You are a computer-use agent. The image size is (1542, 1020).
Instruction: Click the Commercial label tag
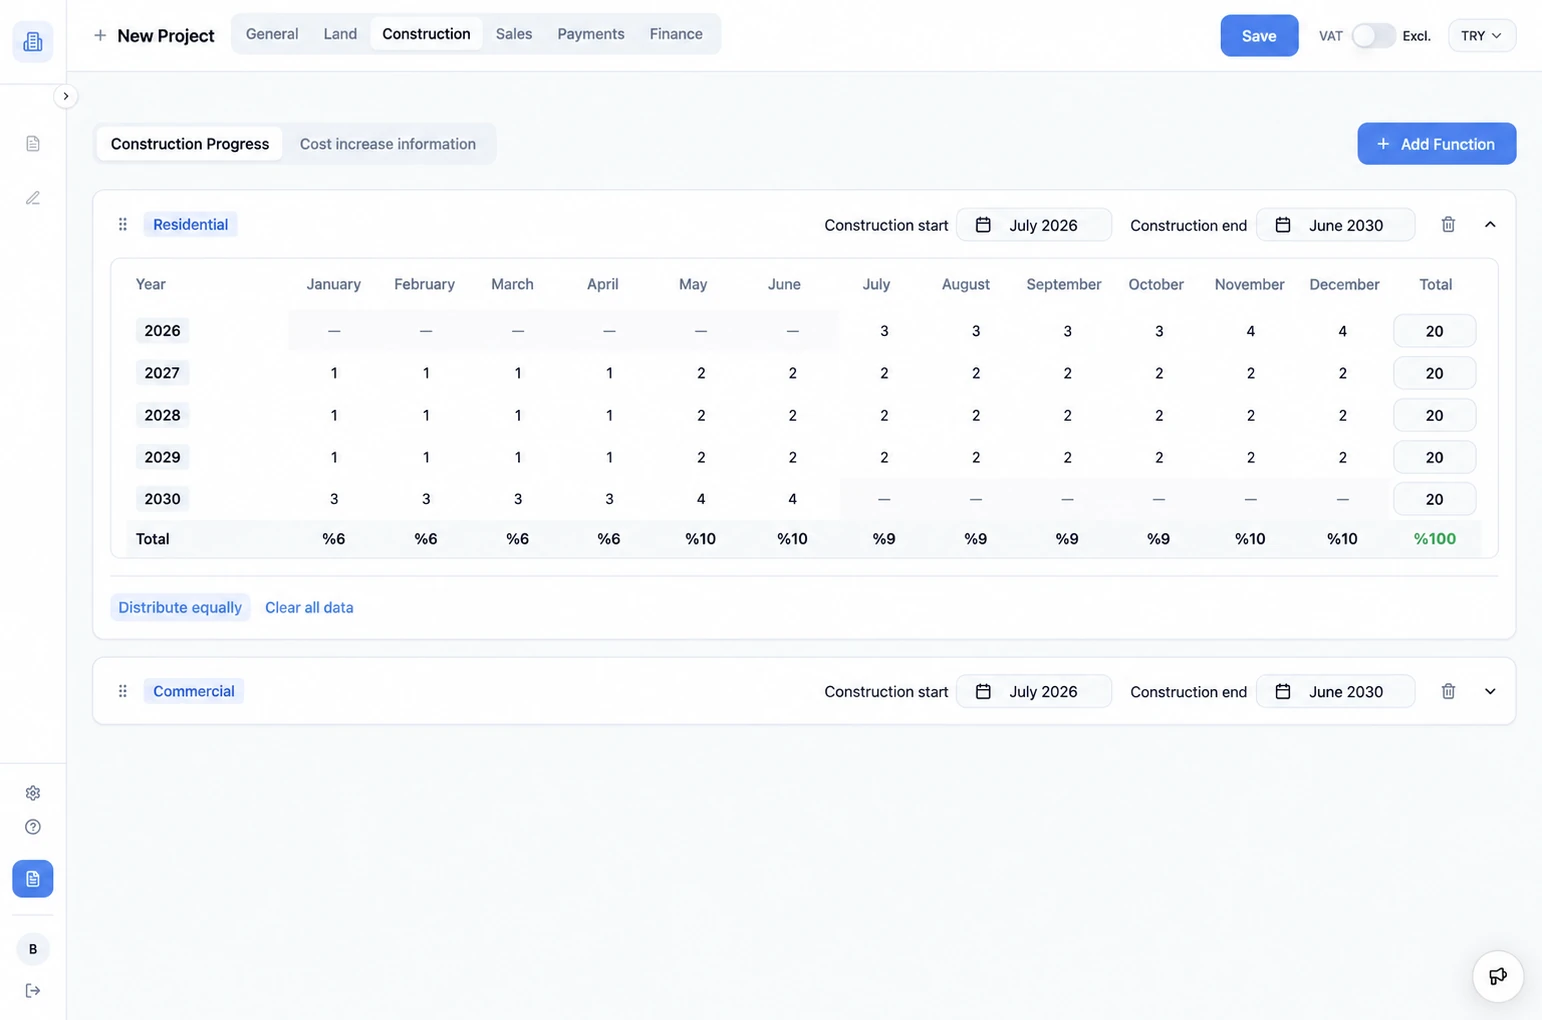194,691
